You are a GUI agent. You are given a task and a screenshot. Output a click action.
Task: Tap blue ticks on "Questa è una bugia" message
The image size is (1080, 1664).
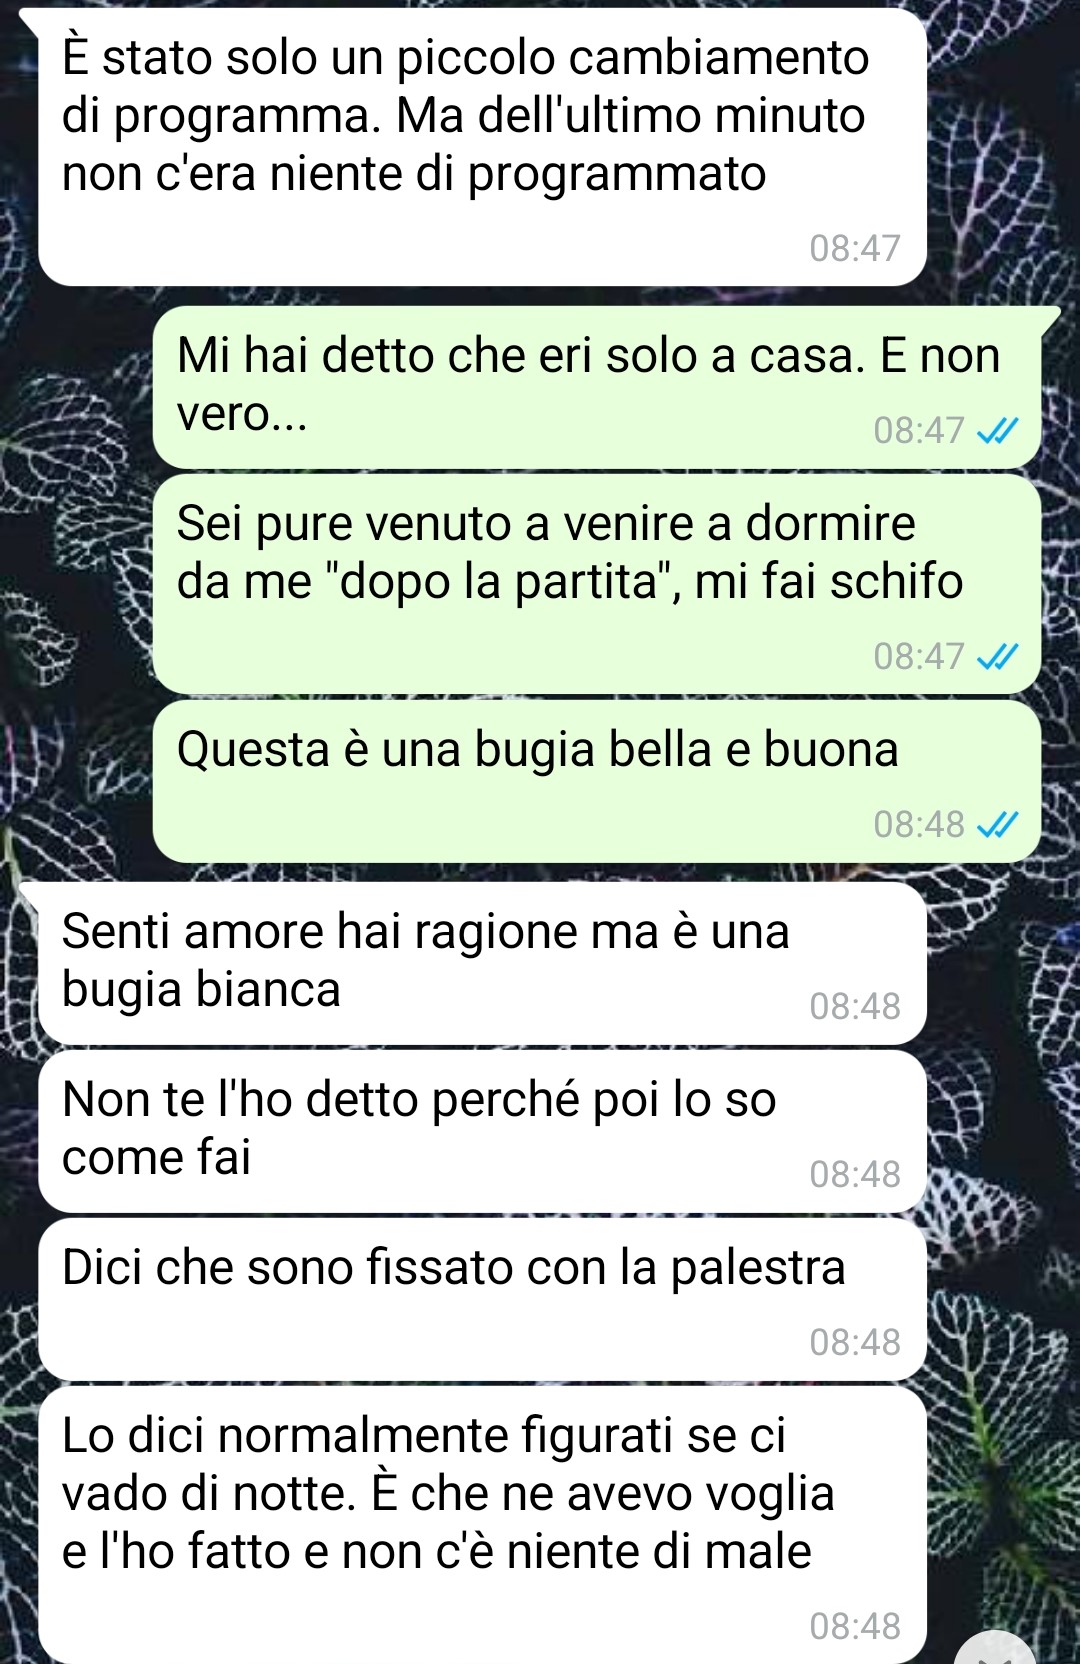click(x=997, y=824)
